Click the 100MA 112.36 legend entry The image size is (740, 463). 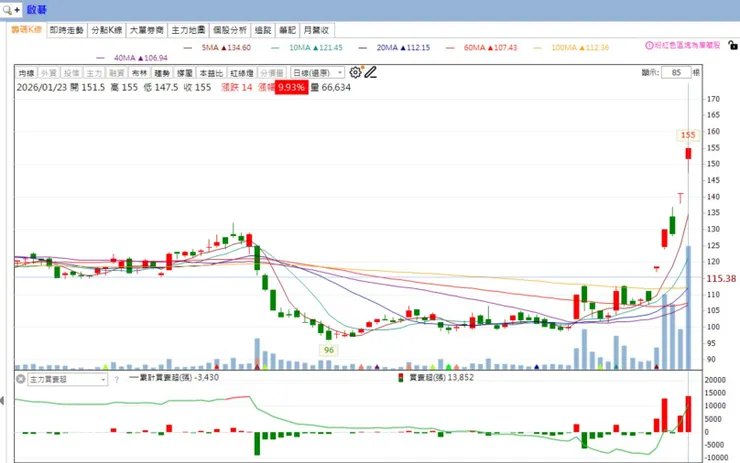point(572,48)
